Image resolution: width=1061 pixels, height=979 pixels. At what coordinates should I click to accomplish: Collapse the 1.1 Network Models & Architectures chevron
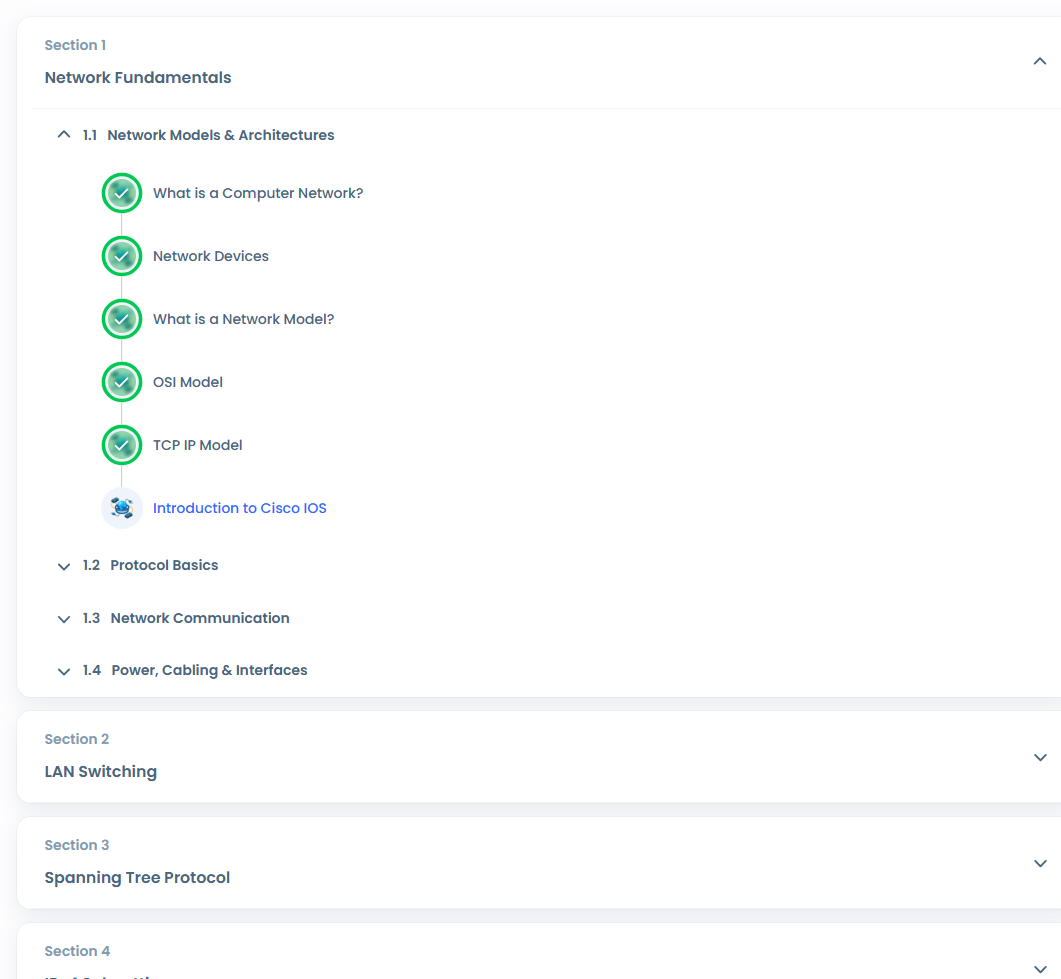coord(64,135)
